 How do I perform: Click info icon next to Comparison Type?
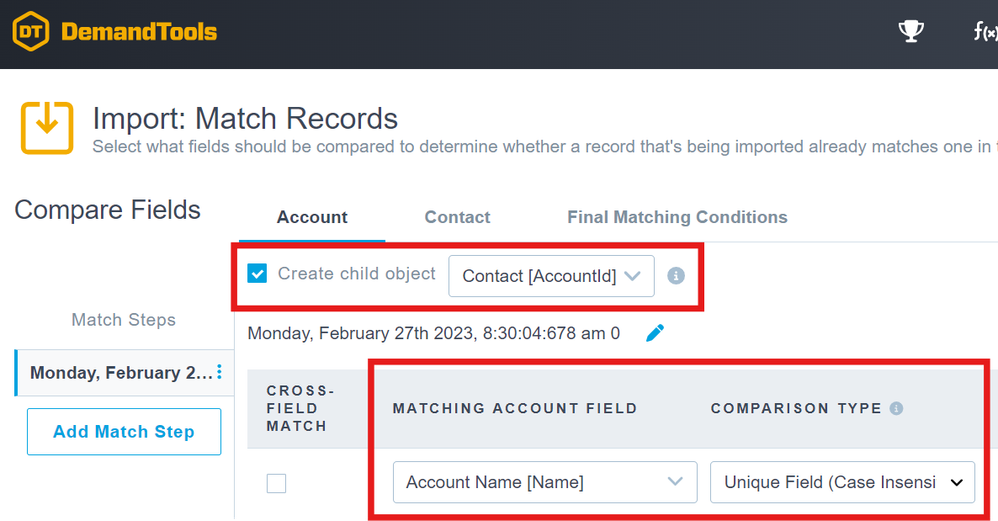click(x=896, y=408)
